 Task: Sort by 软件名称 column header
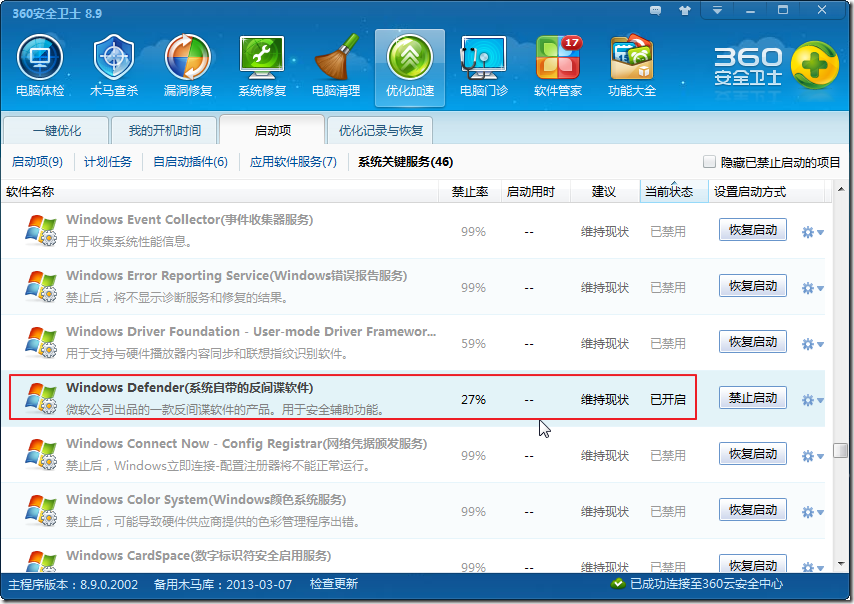pos(219,192)
